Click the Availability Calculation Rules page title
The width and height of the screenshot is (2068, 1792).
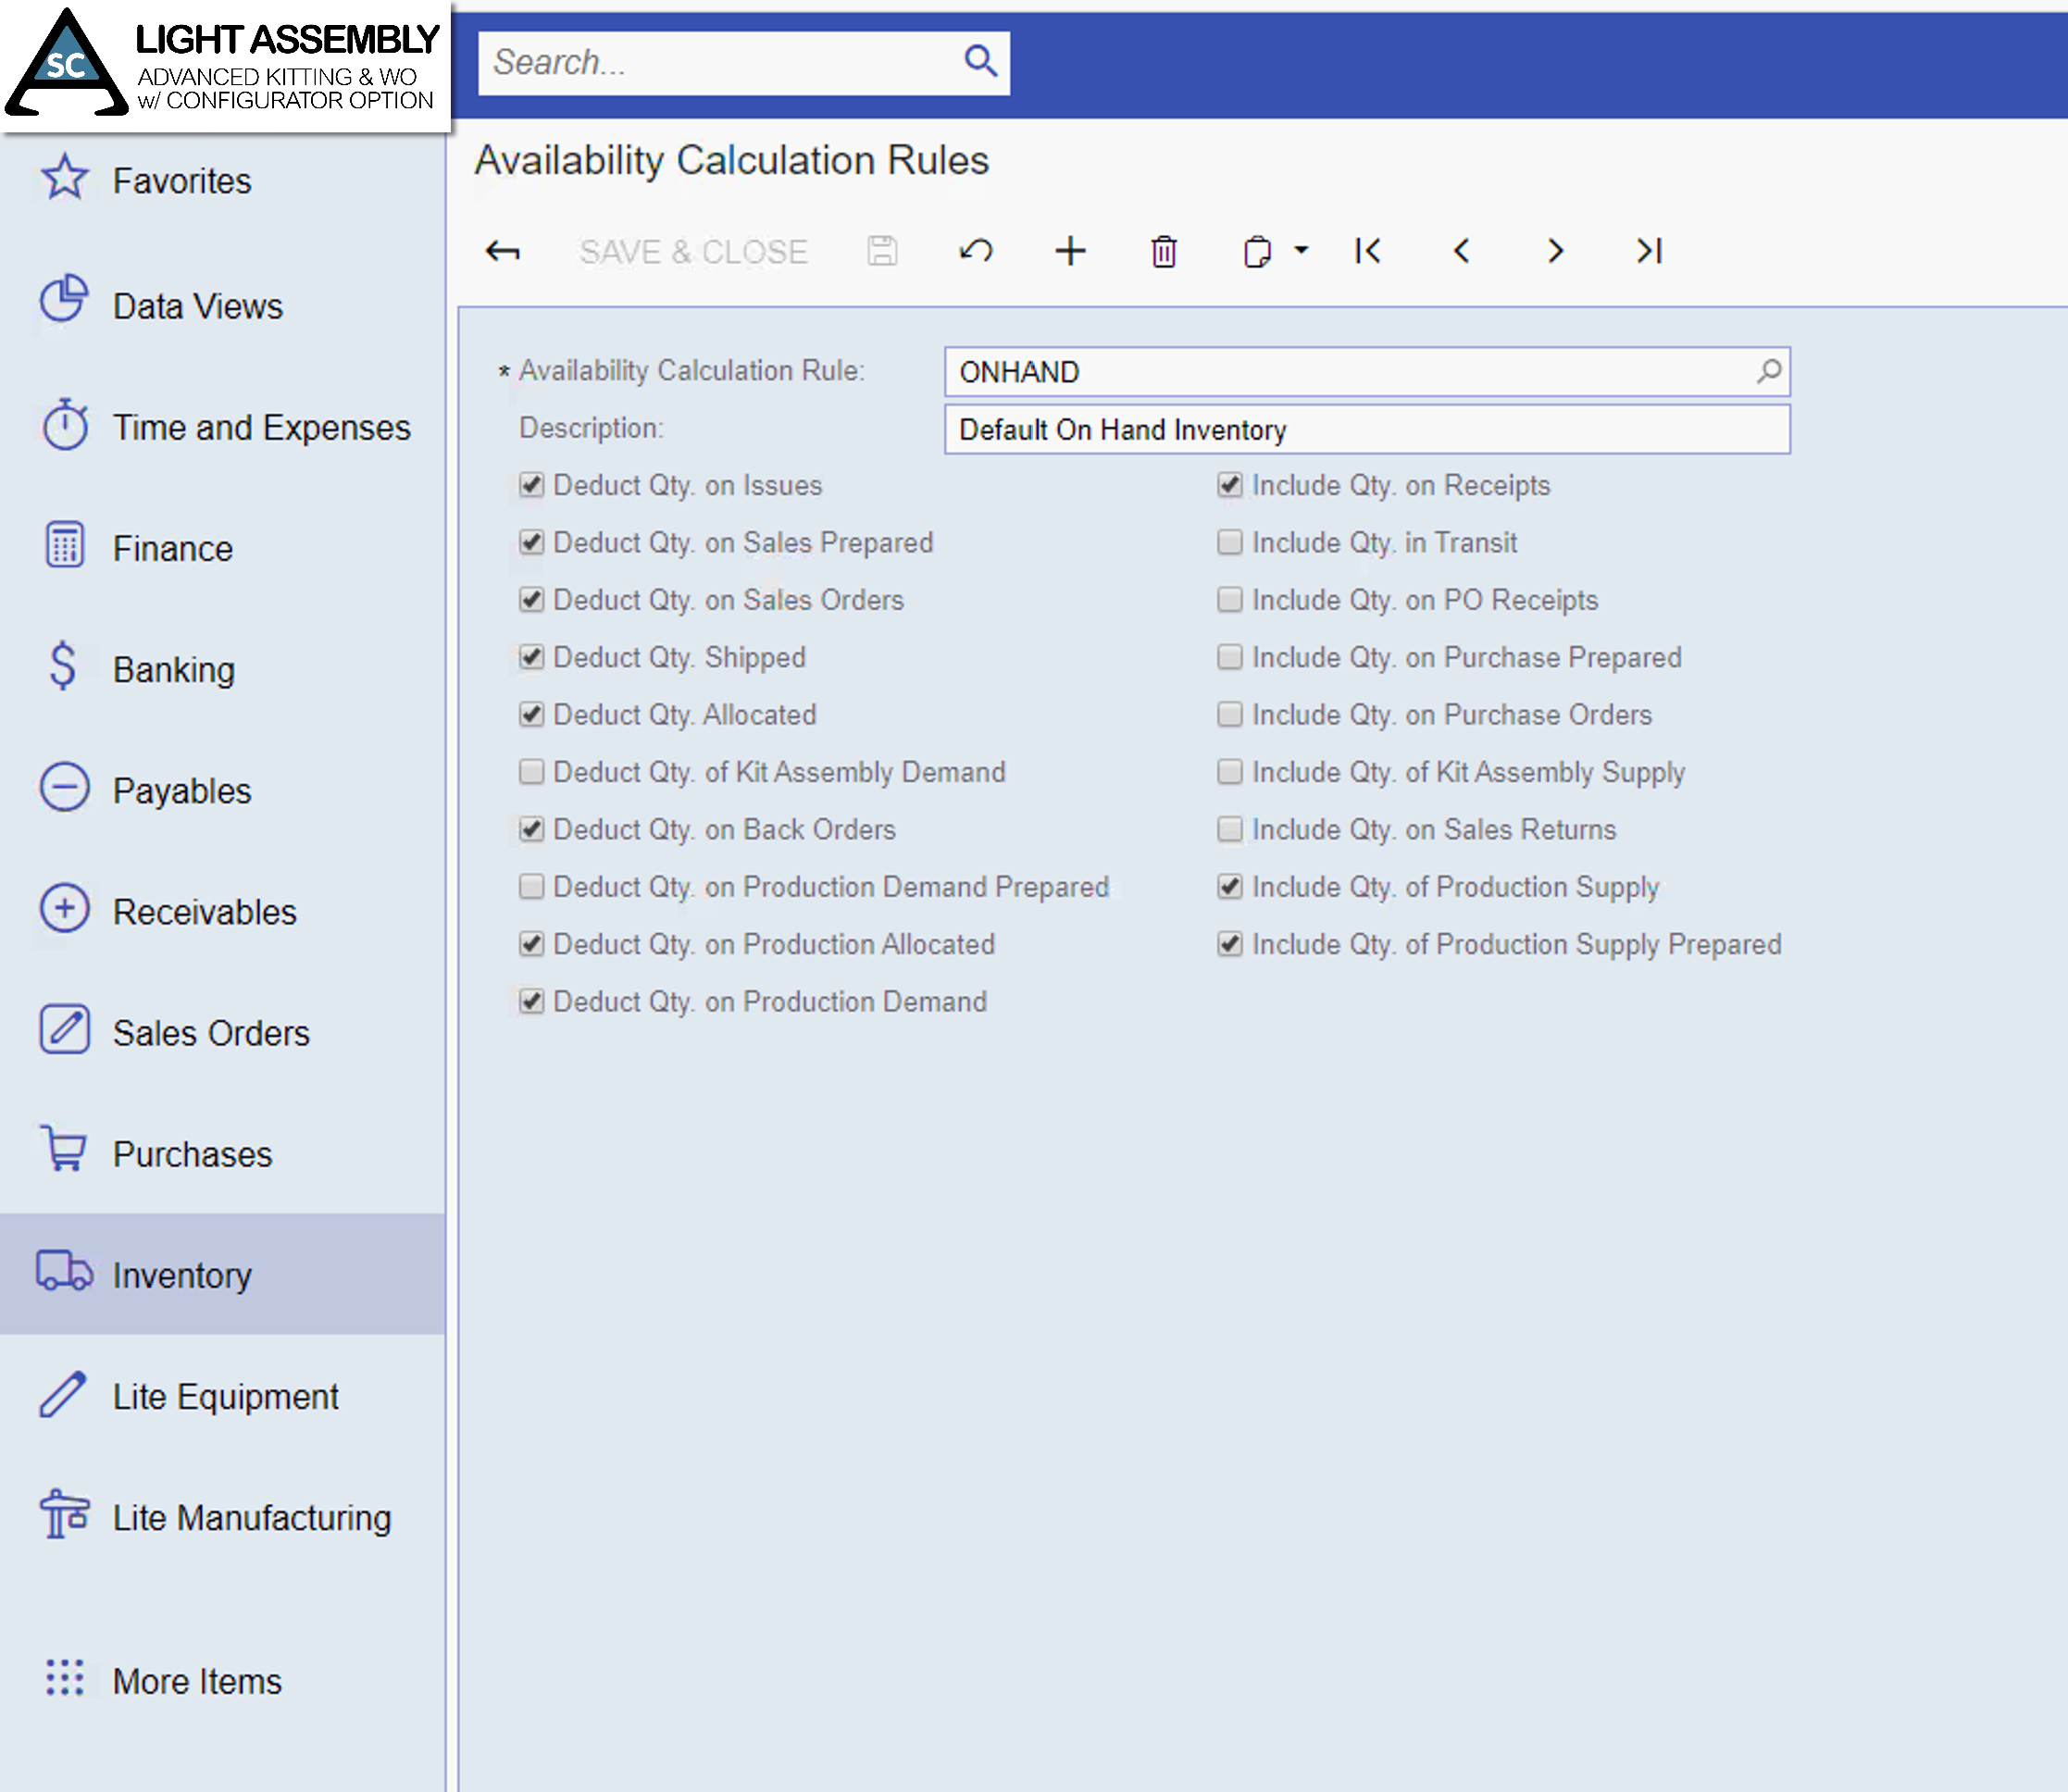[x=731, y=161]
